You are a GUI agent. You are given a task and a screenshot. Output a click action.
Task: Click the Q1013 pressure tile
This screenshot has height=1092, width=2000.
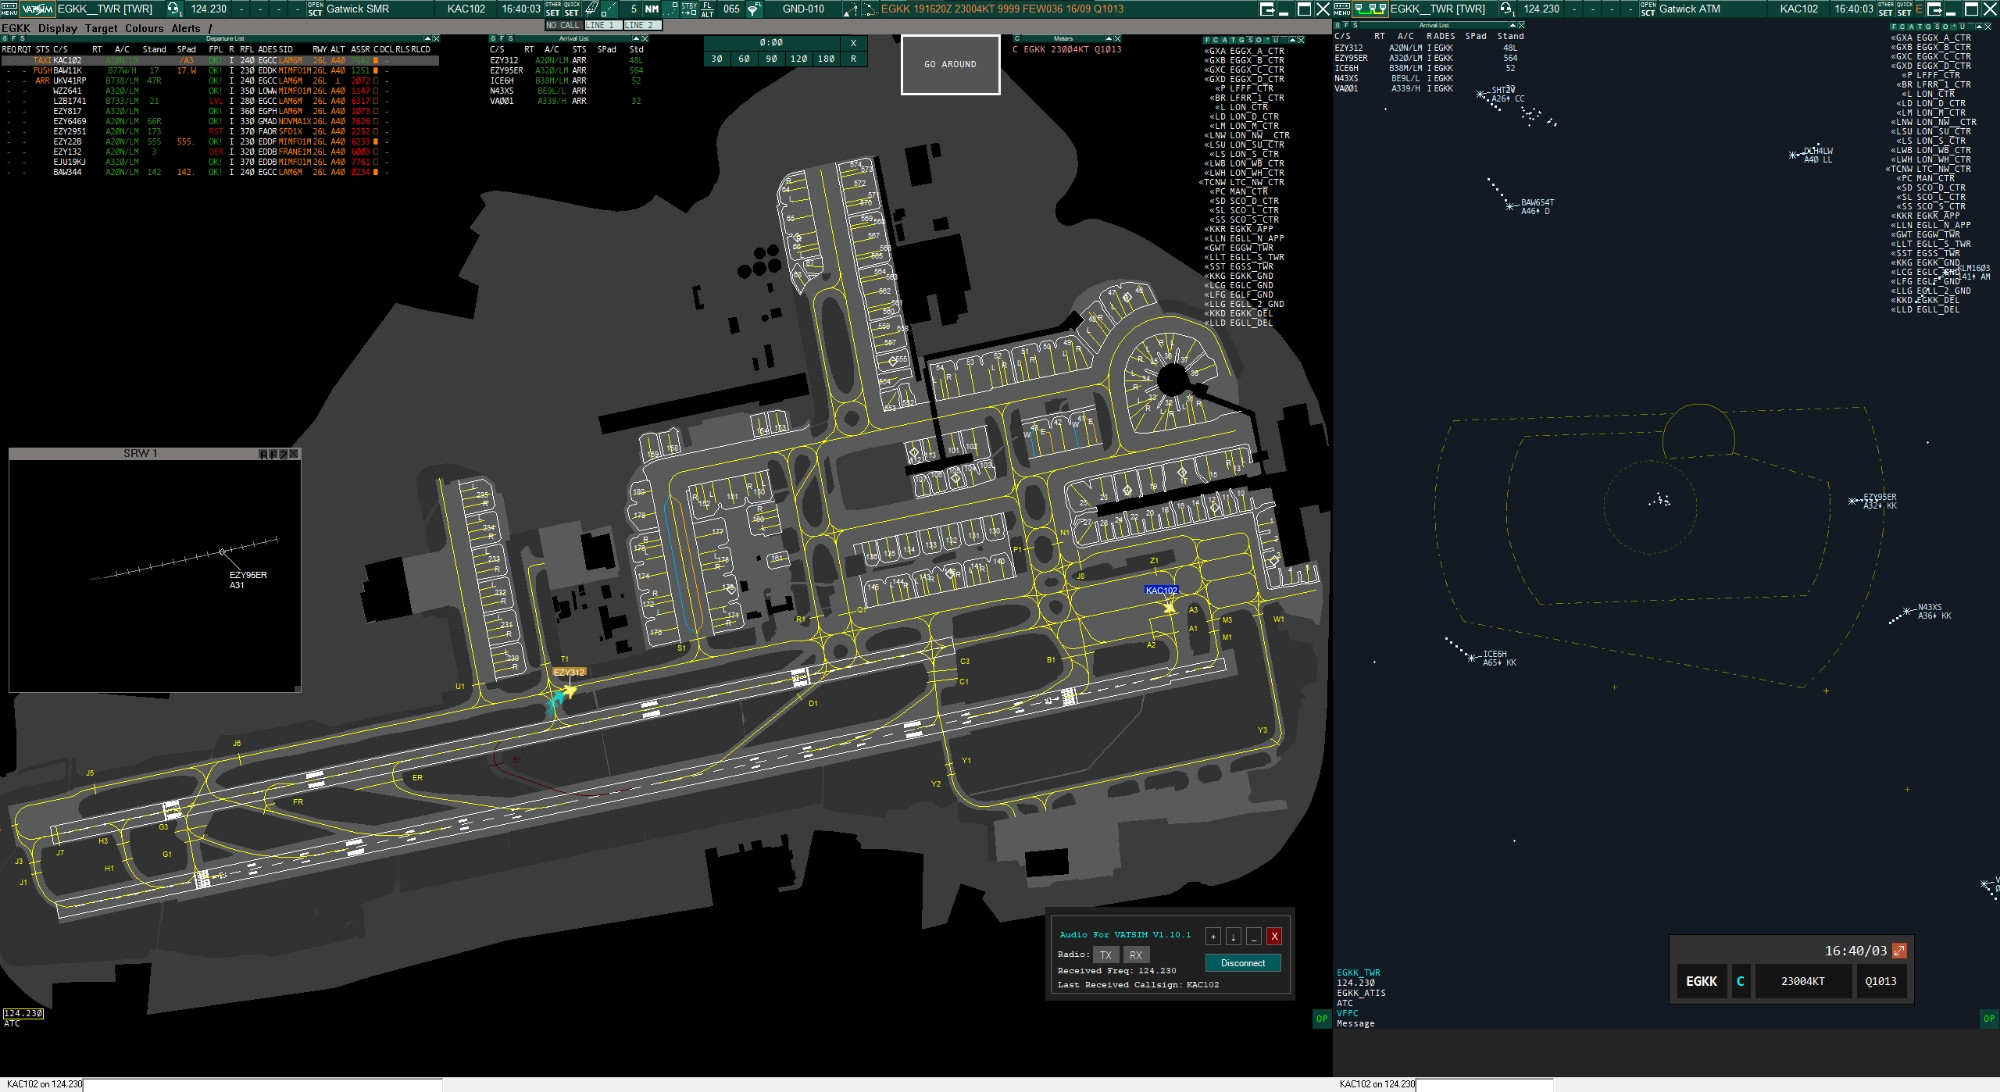coord(1880,981)
